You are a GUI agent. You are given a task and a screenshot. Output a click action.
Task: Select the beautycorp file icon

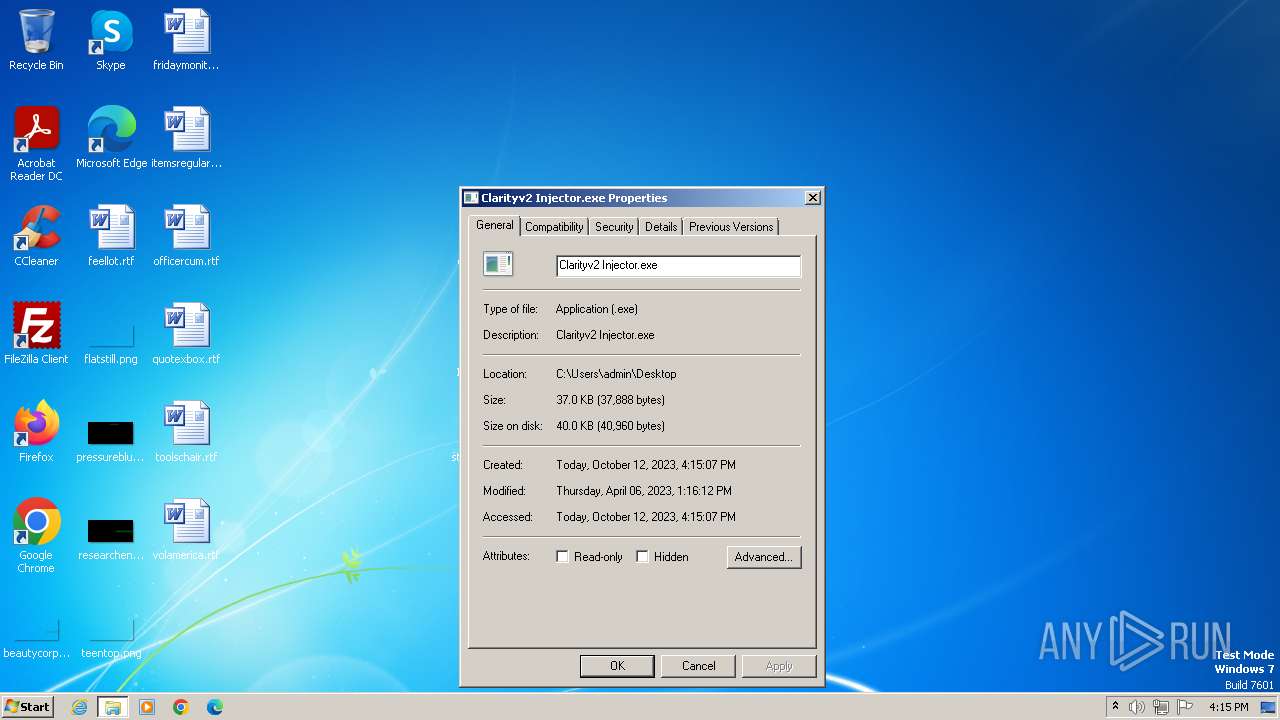[36, 640]
